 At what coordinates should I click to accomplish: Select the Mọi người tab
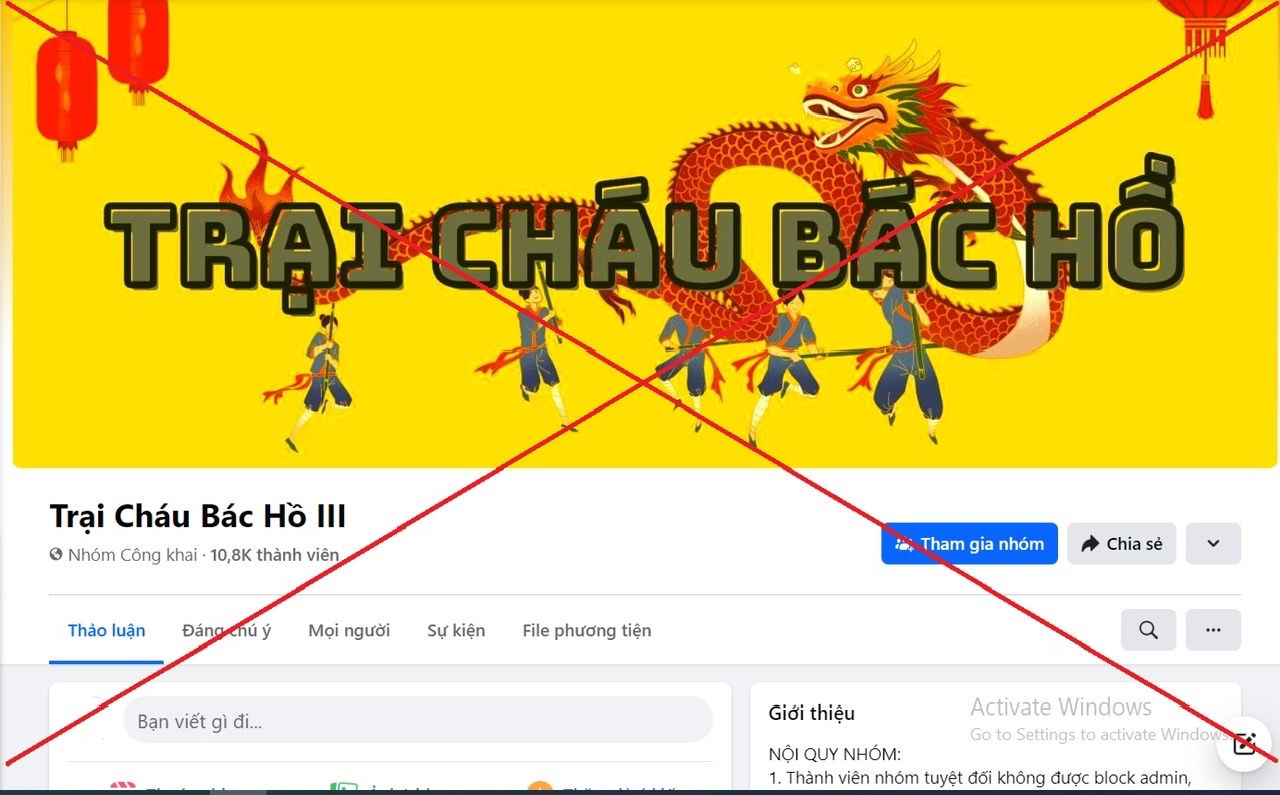[349, 630]
